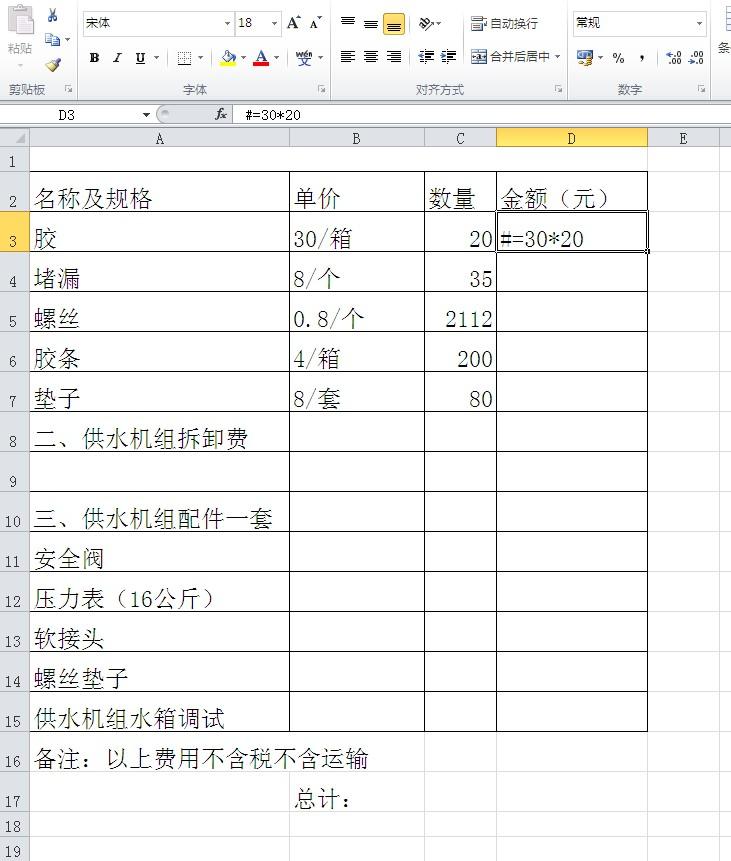Image resolution: width=731 pixels, height=861 pixels.
Task: Select column A header
Action: [159, 138]
